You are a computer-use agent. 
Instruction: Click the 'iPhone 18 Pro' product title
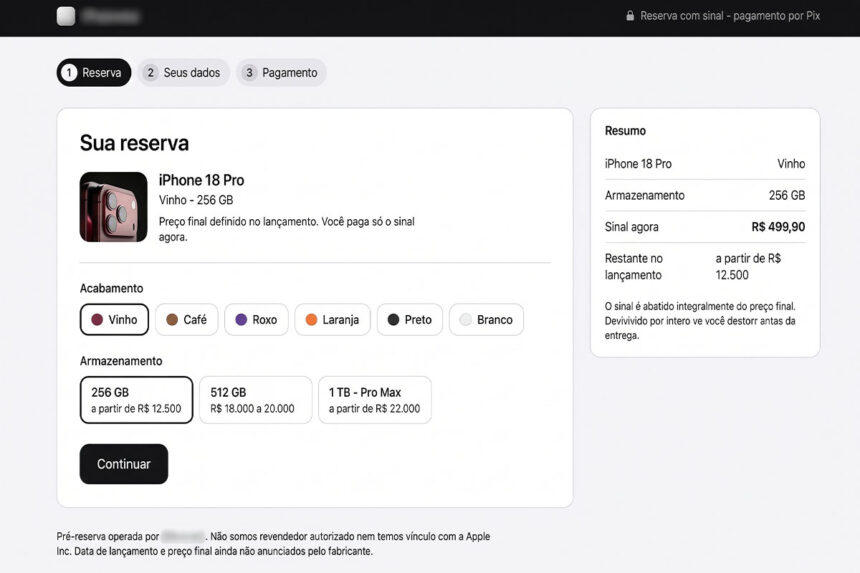[201, 180]
